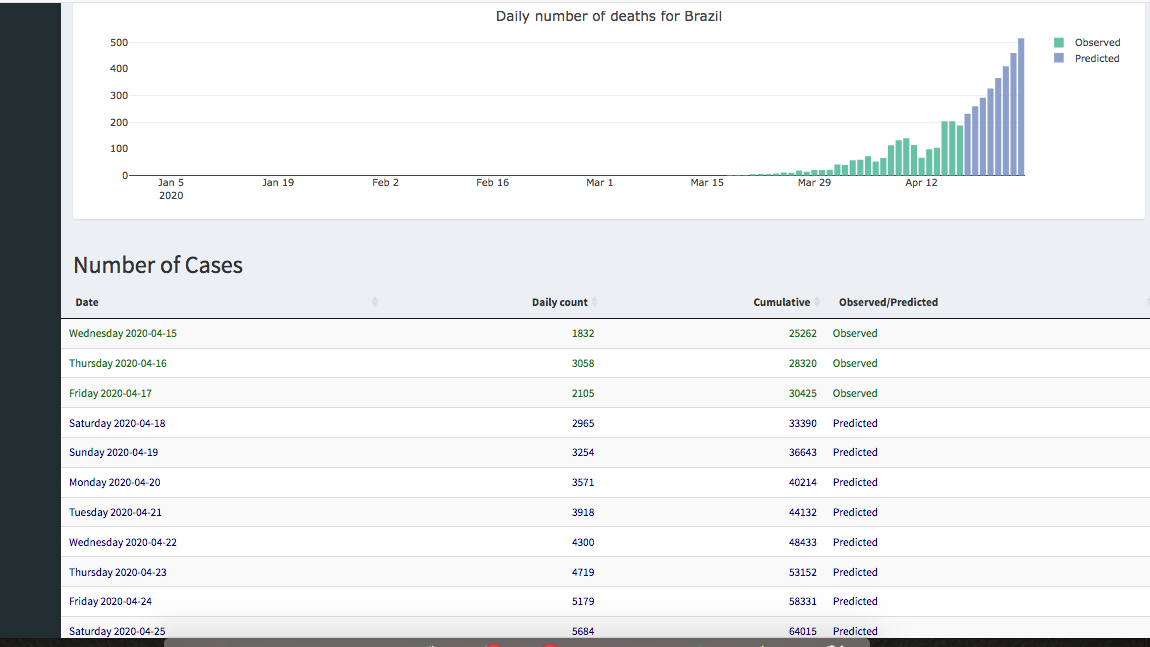Viewport: 1150px width, 647px height.
Task: Toggle the Predicted series in chart legend
Action: [x=1096, y=59]
